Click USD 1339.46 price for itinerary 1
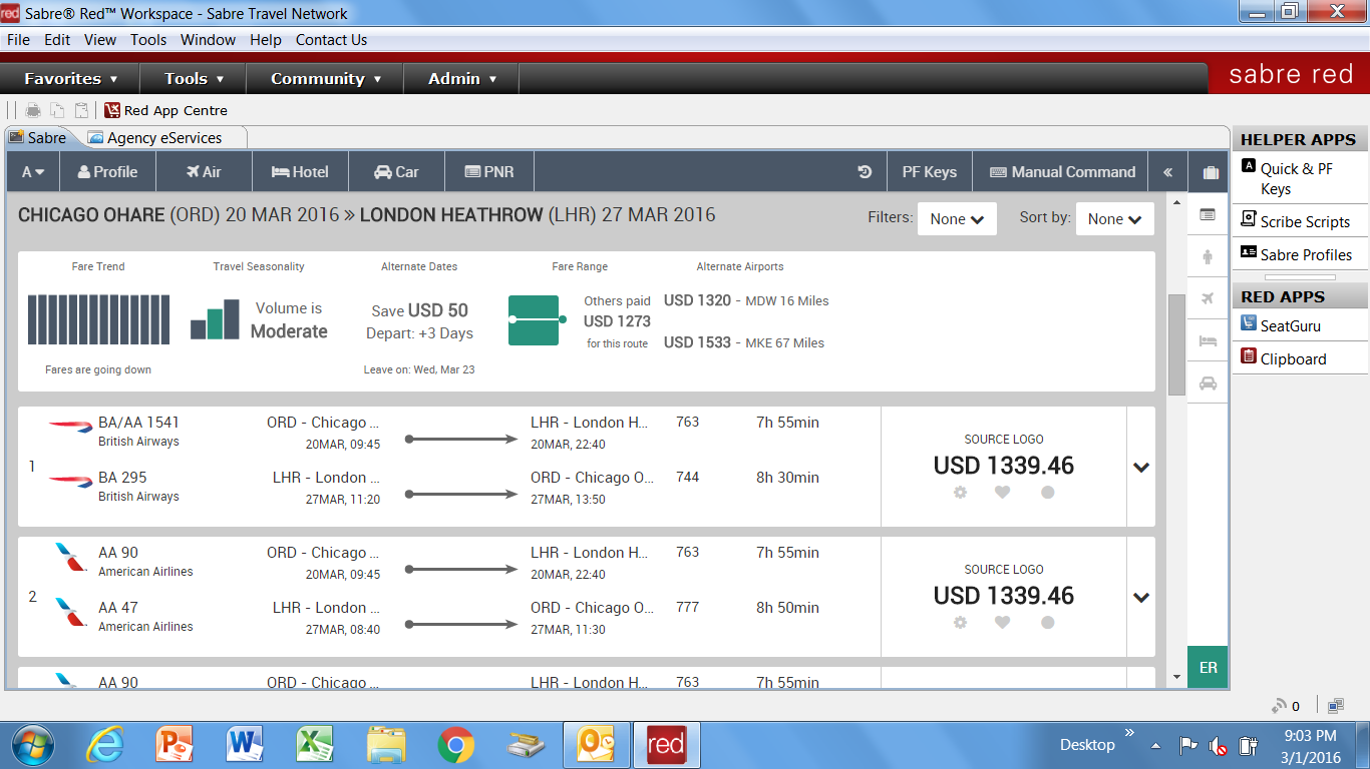This screenshot has height=769, width=1370. tap(1003, 466)
